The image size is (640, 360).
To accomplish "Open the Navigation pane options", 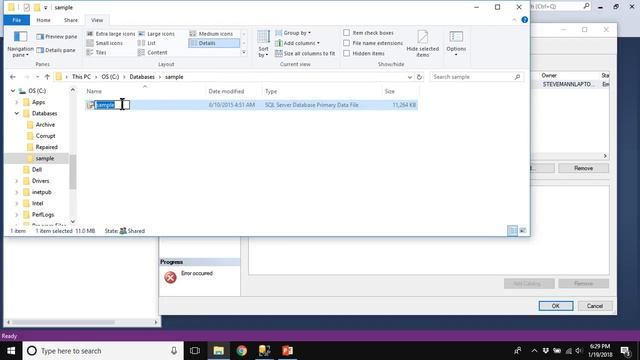I will tap(20, 44).
